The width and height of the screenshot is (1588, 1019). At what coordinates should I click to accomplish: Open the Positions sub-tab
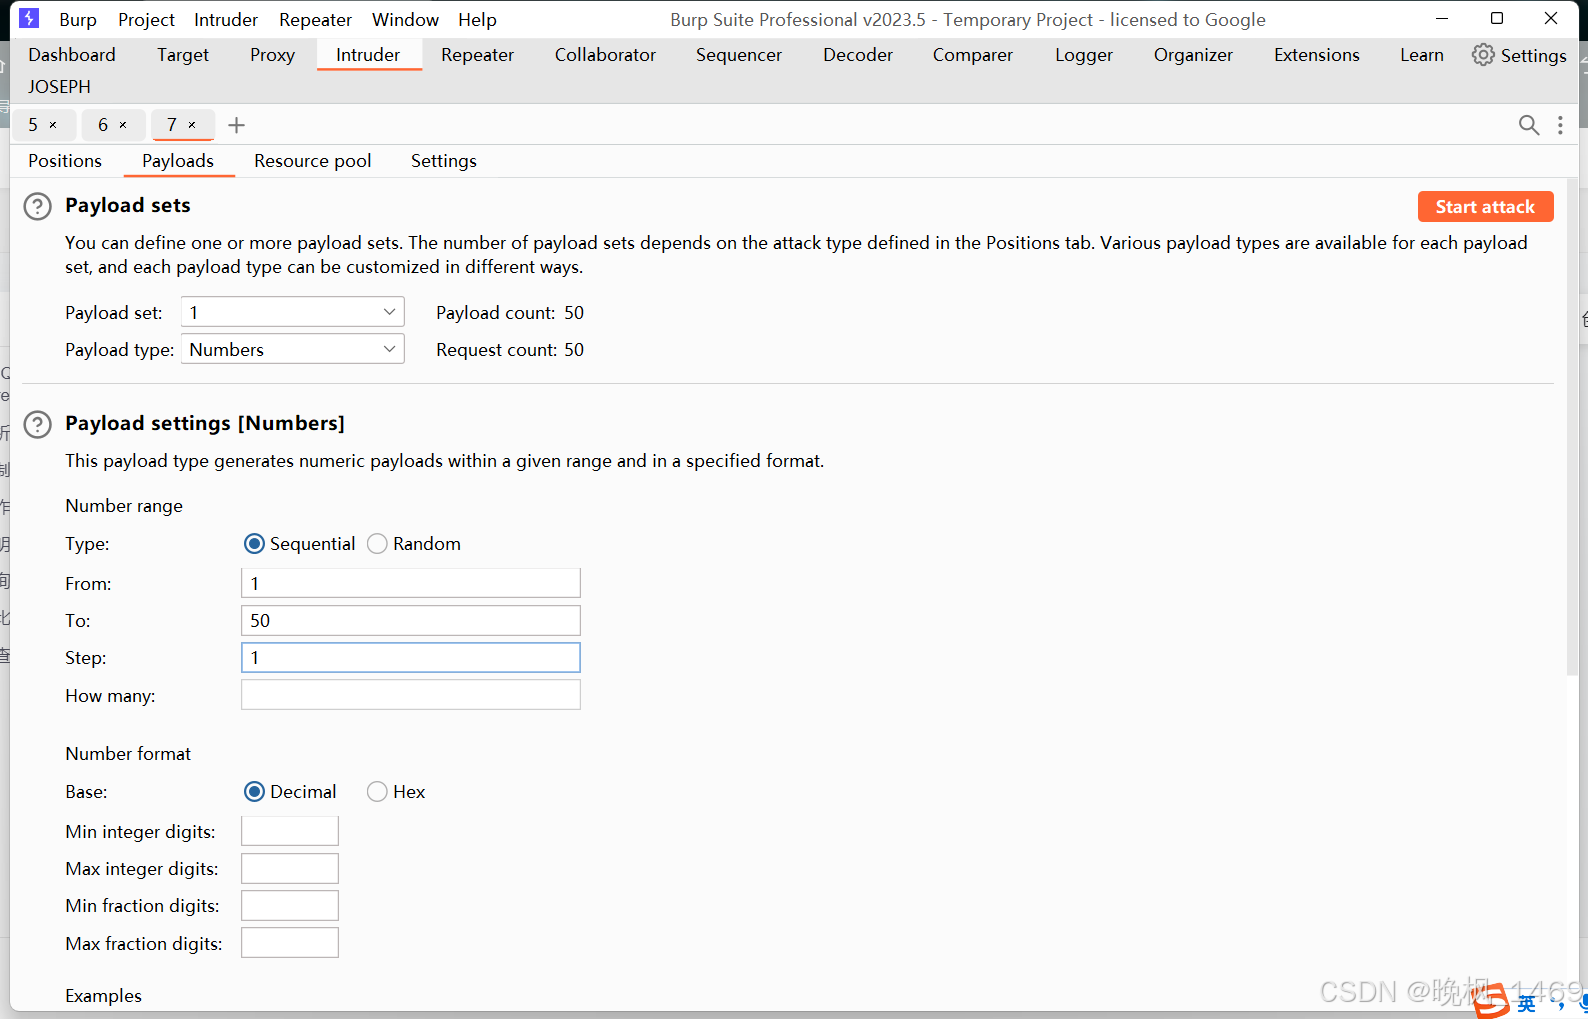coord(65,161)
